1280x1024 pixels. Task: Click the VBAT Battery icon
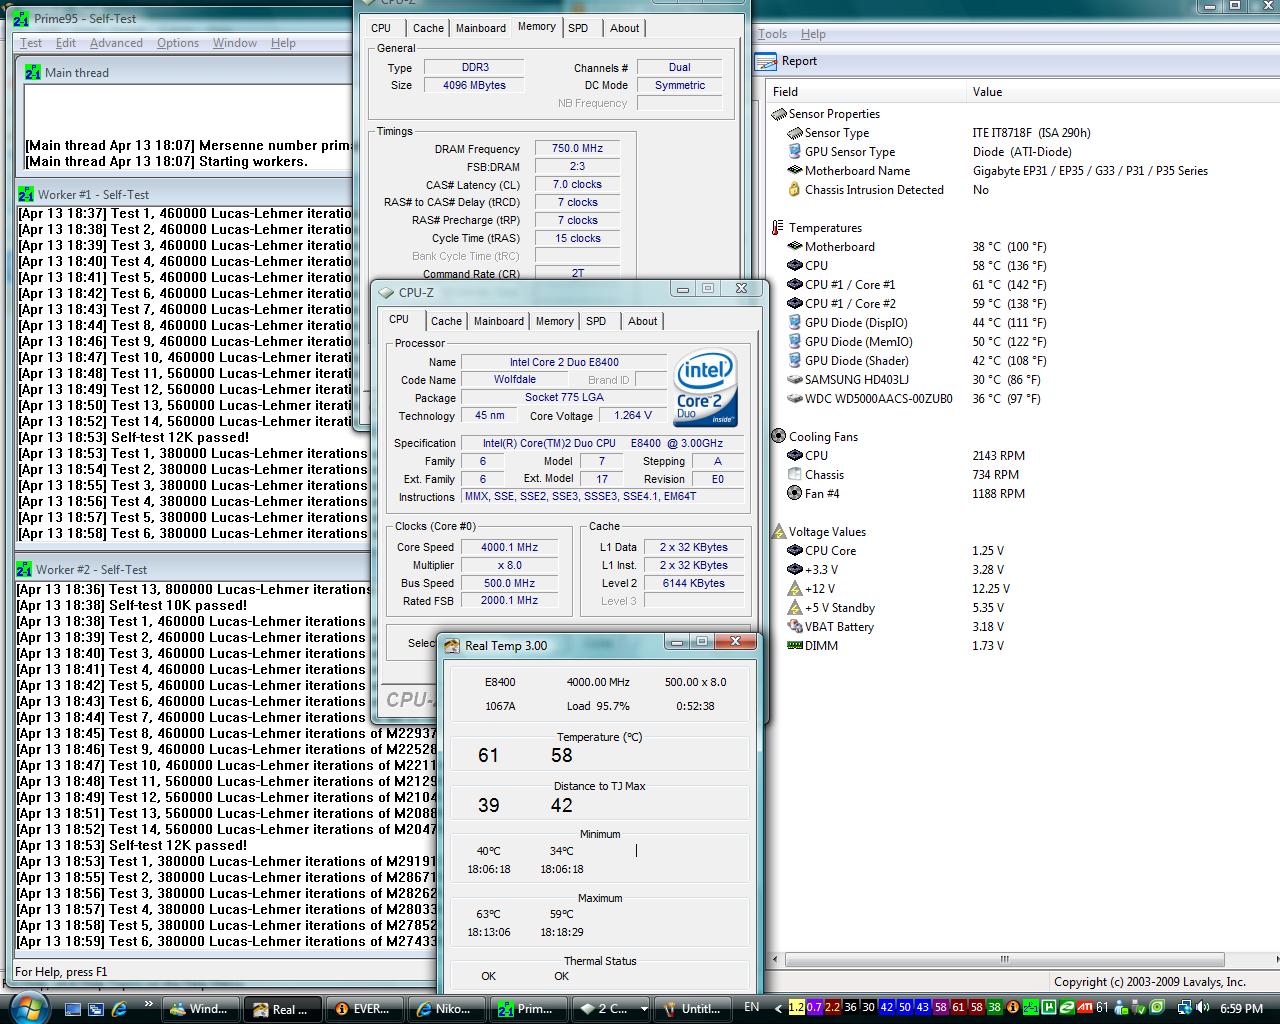pyautogui.click(x=794, y=627)
